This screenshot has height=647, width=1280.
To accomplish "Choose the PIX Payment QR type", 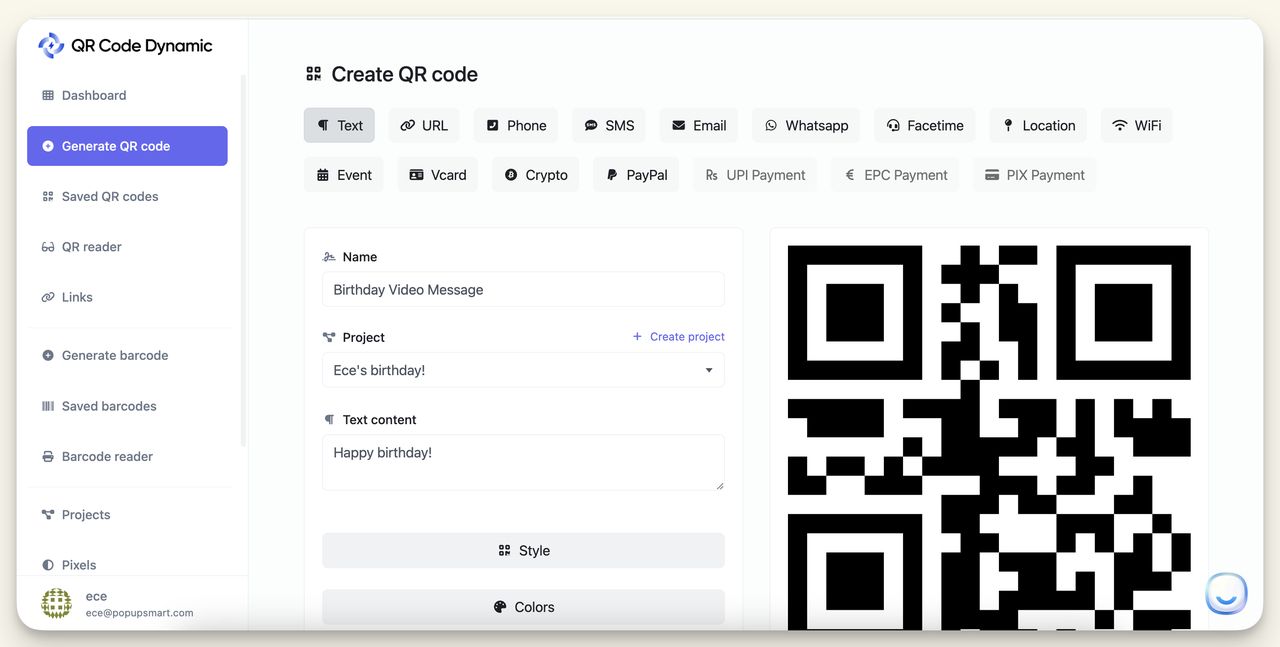I will (x=1035, y=175).
